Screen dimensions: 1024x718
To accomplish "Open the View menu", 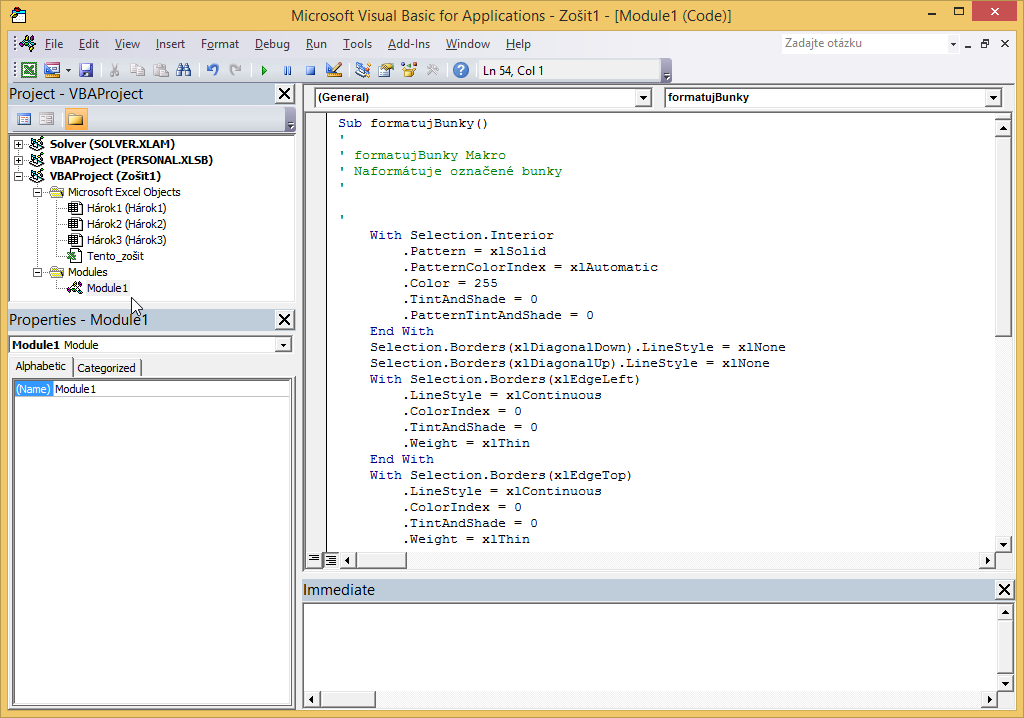I will tap(127, 44).
